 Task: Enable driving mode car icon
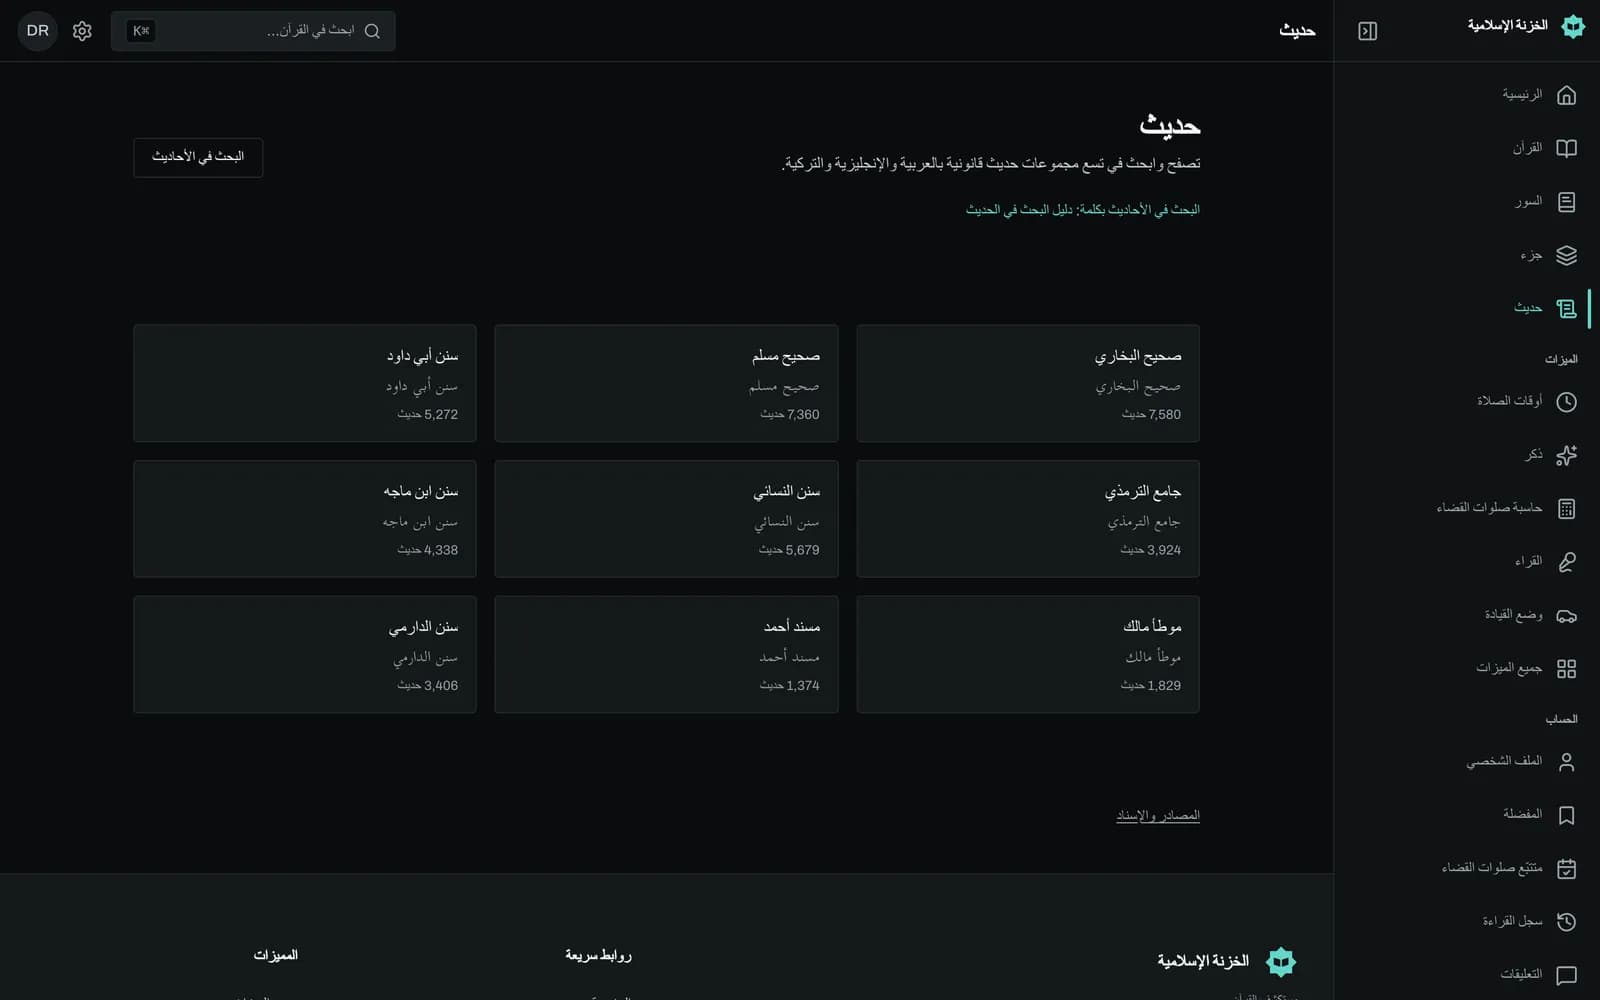(1566, 615)
